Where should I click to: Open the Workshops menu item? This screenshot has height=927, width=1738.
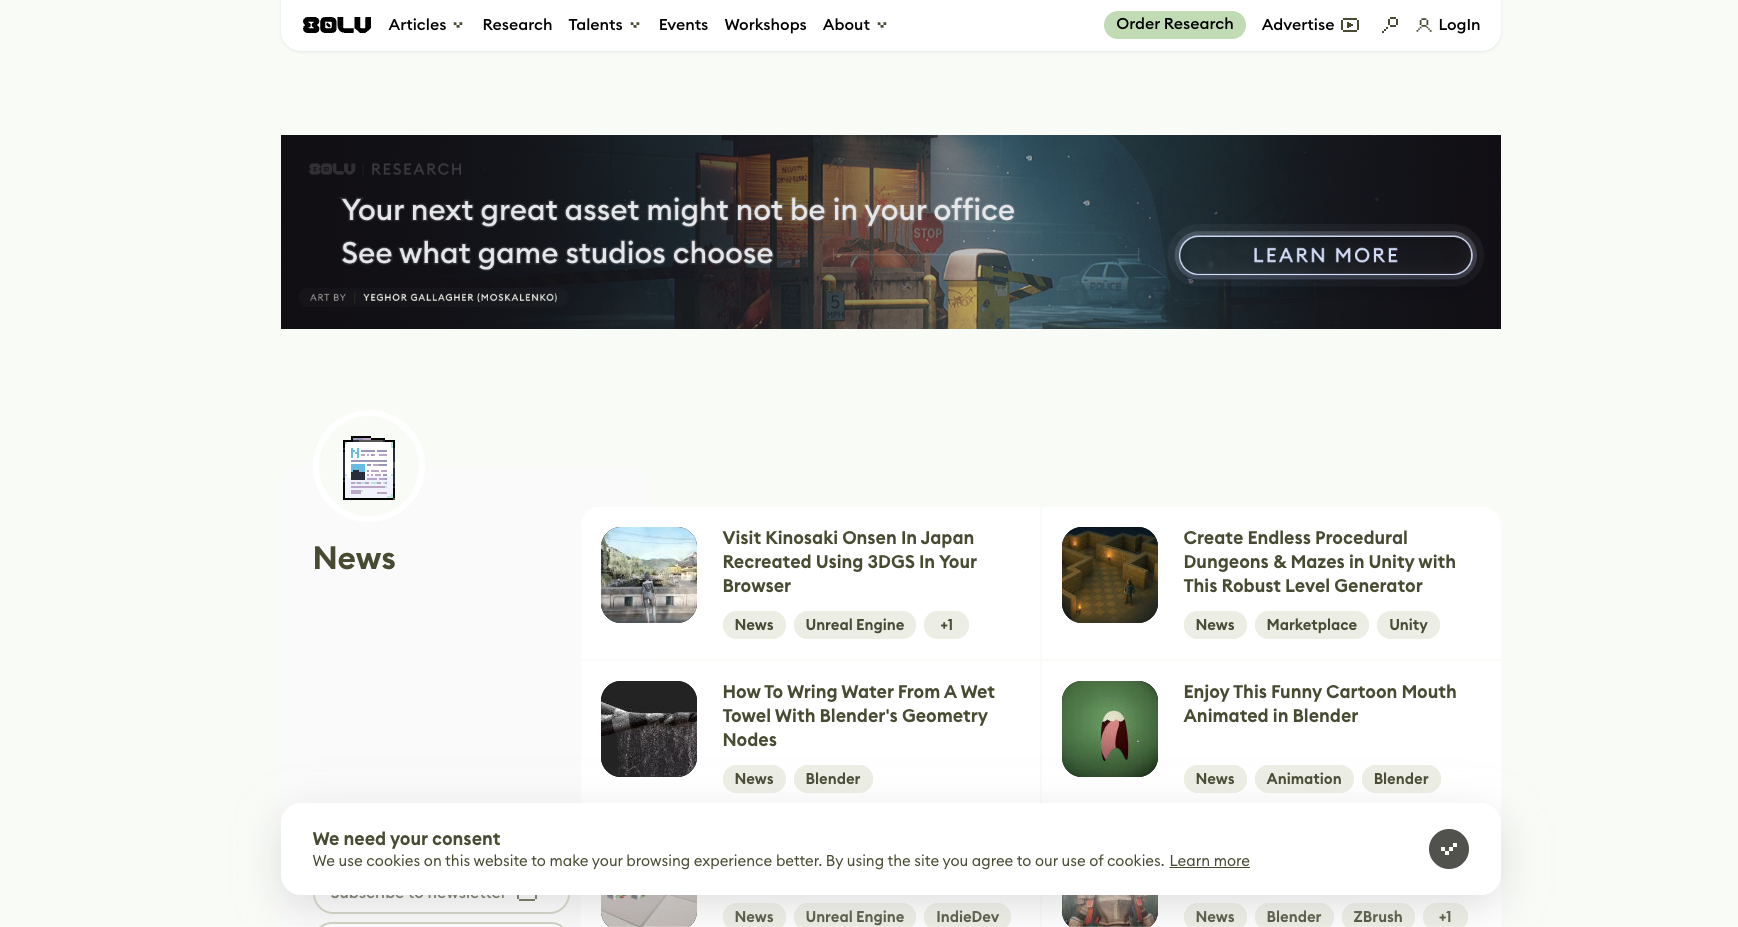(765, 25)
